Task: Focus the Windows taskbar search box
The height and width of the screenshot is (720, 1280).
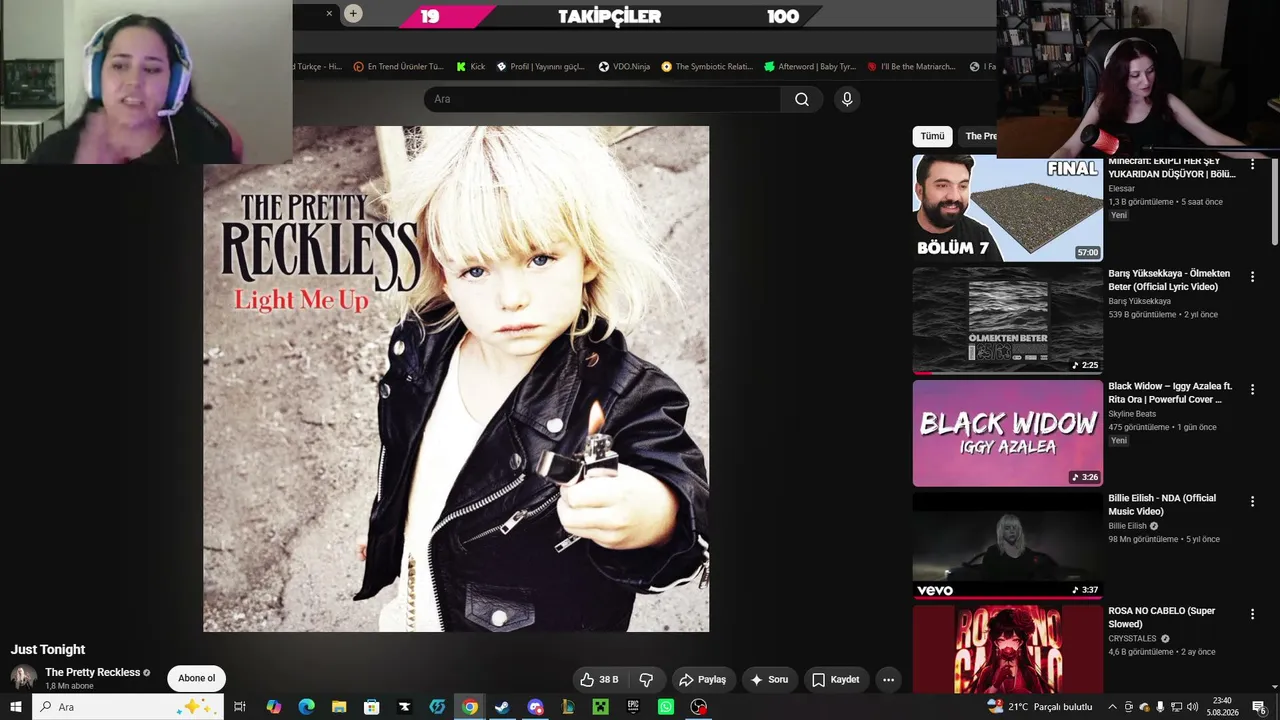Action: [130, 707]
